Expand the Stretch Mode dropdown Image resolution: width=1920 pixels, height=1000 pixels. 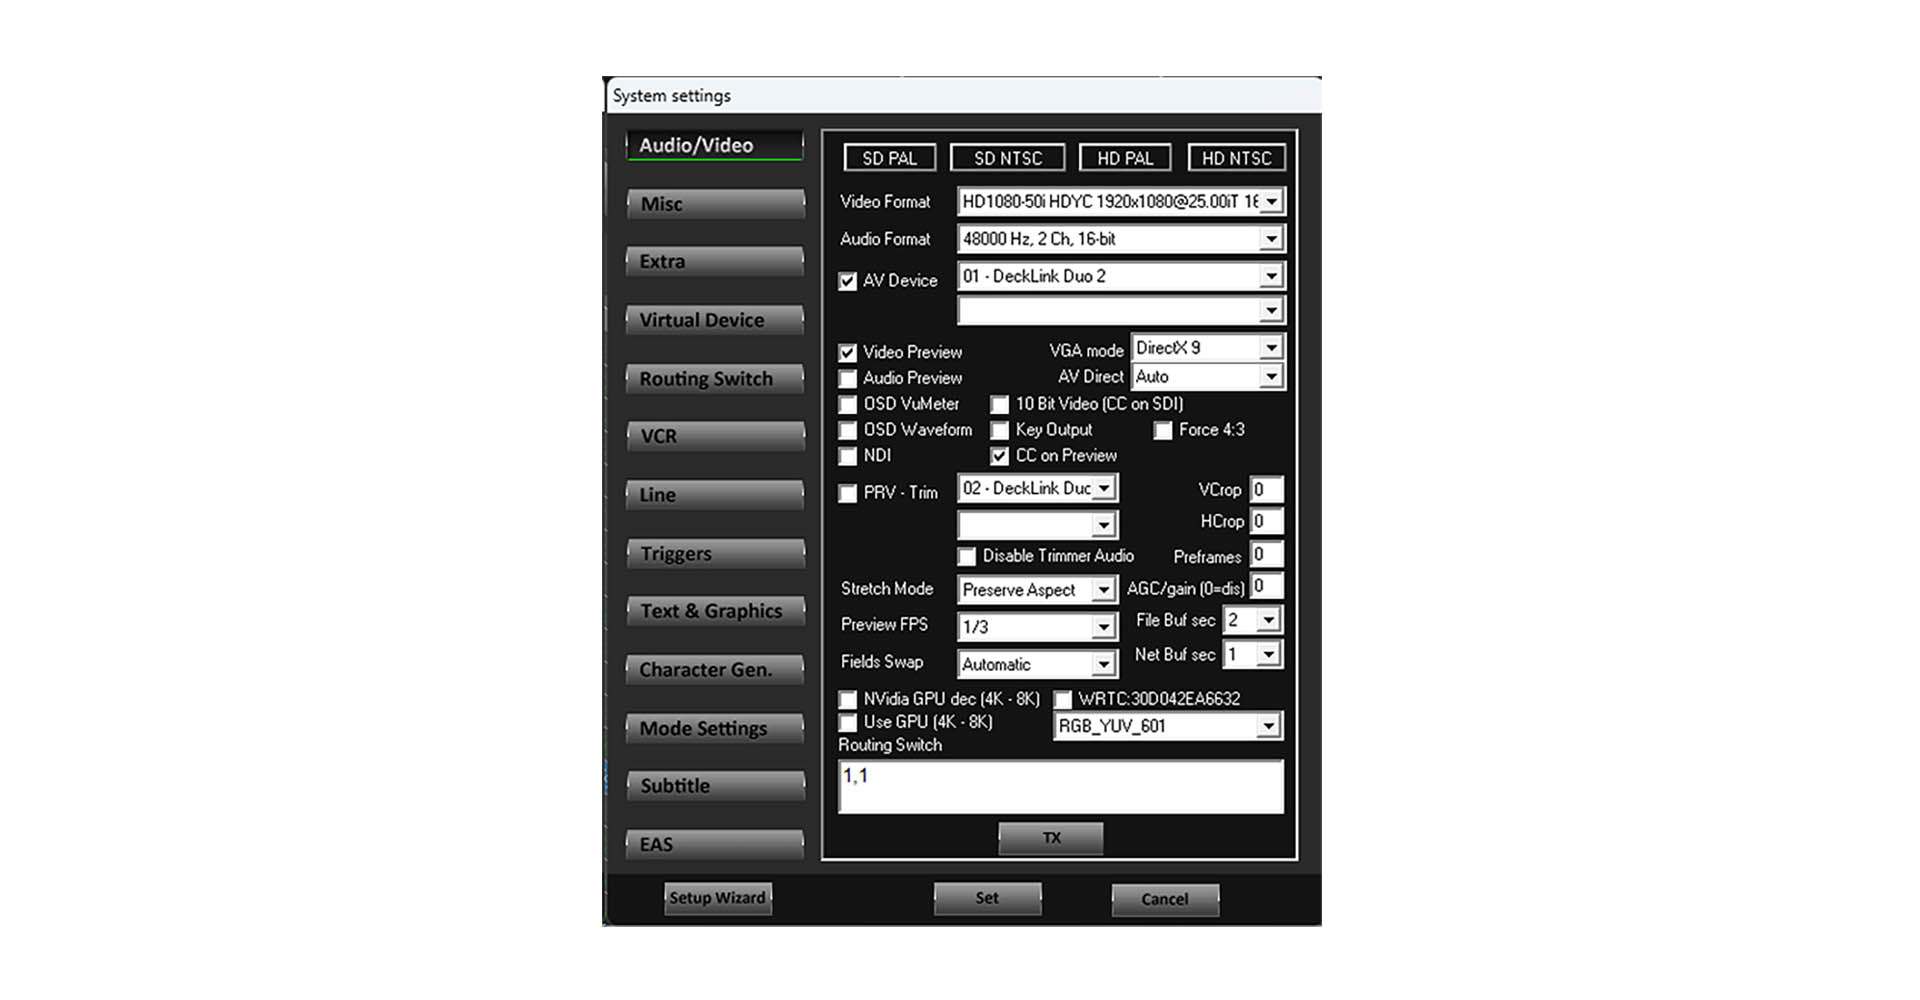click(x=1103, y=590)
